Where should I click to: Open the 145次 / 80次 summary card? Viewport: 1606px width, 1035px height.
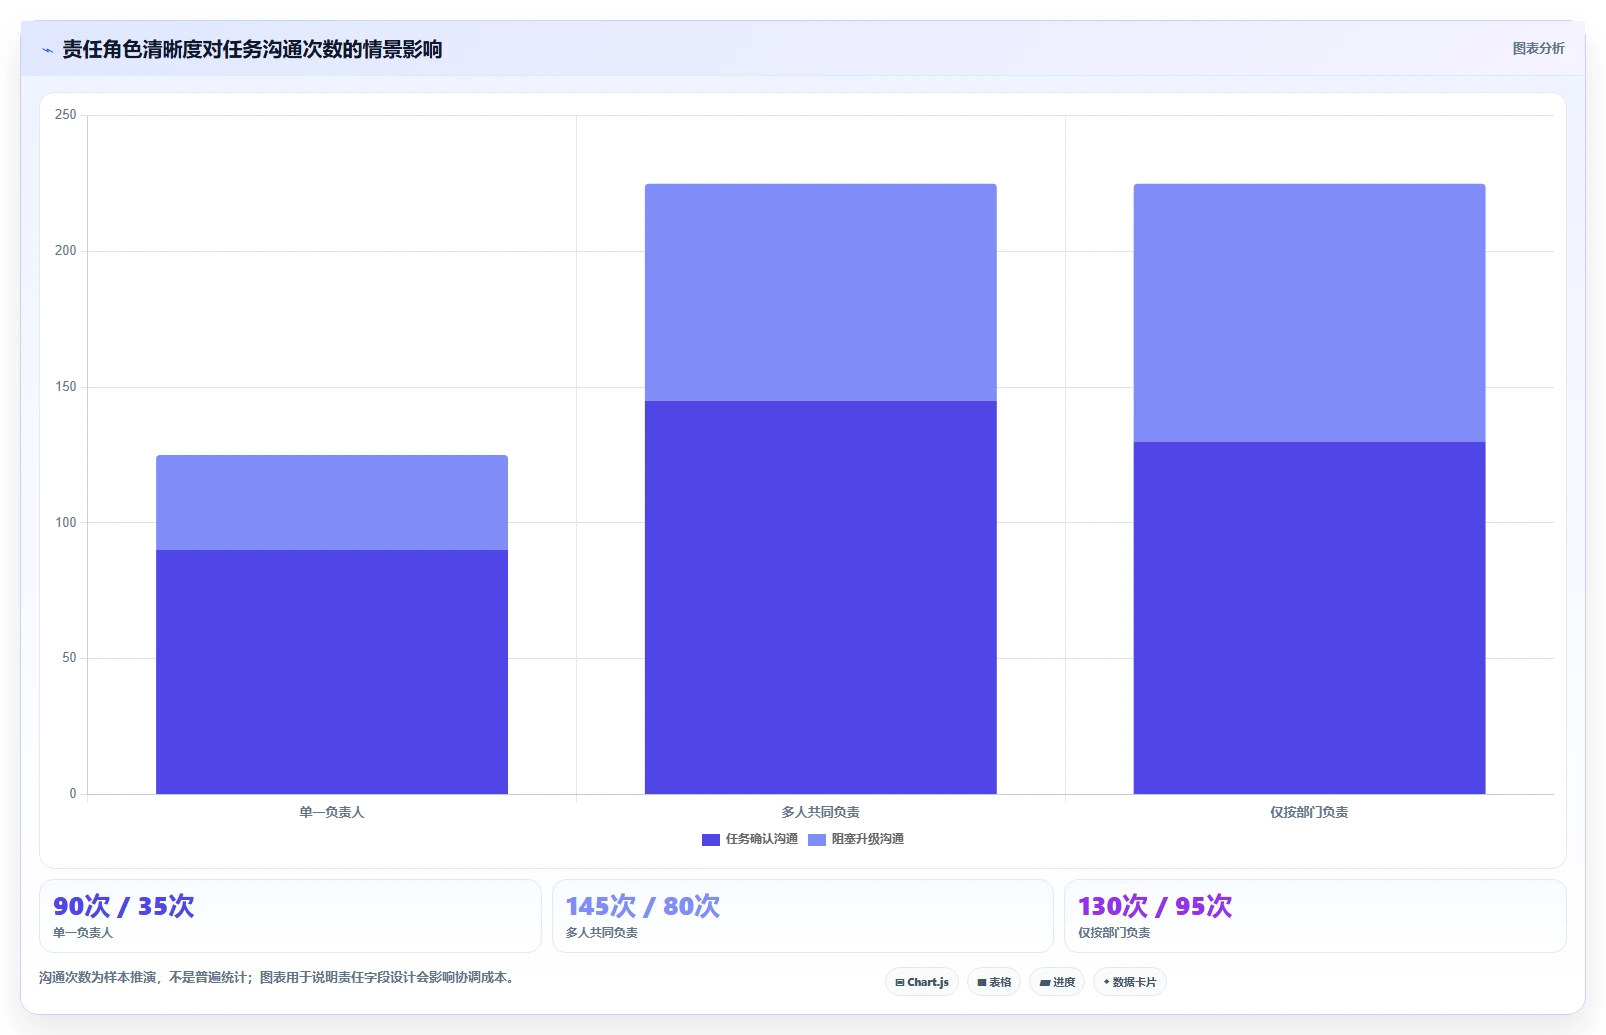pyautogui.click(x=803, y=916)
